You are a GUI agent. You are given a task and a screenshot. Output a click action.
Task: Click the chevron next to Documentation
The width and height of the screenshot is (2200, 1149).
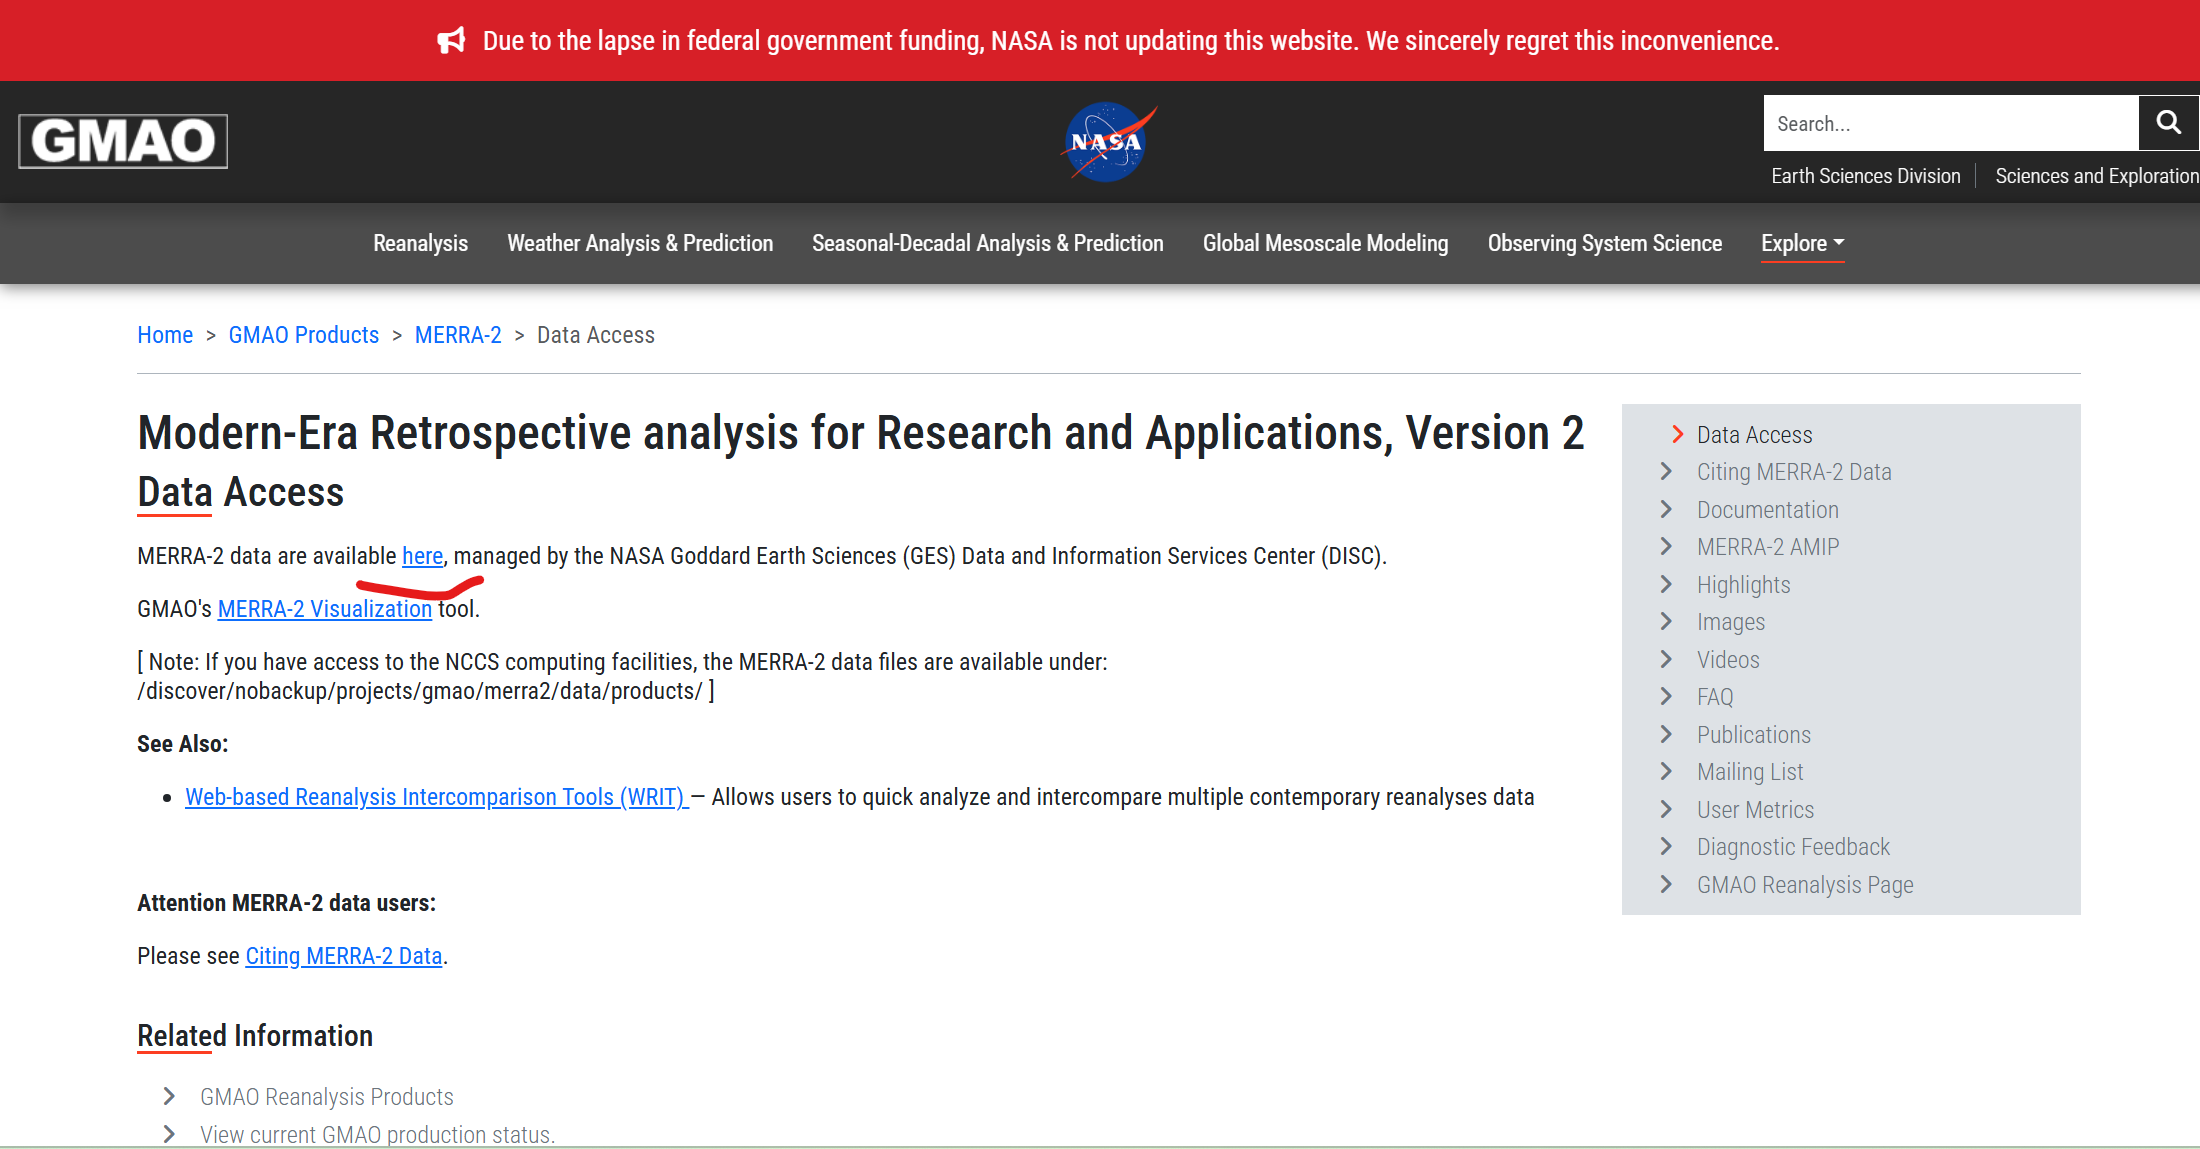click(x=1666, y=509)
